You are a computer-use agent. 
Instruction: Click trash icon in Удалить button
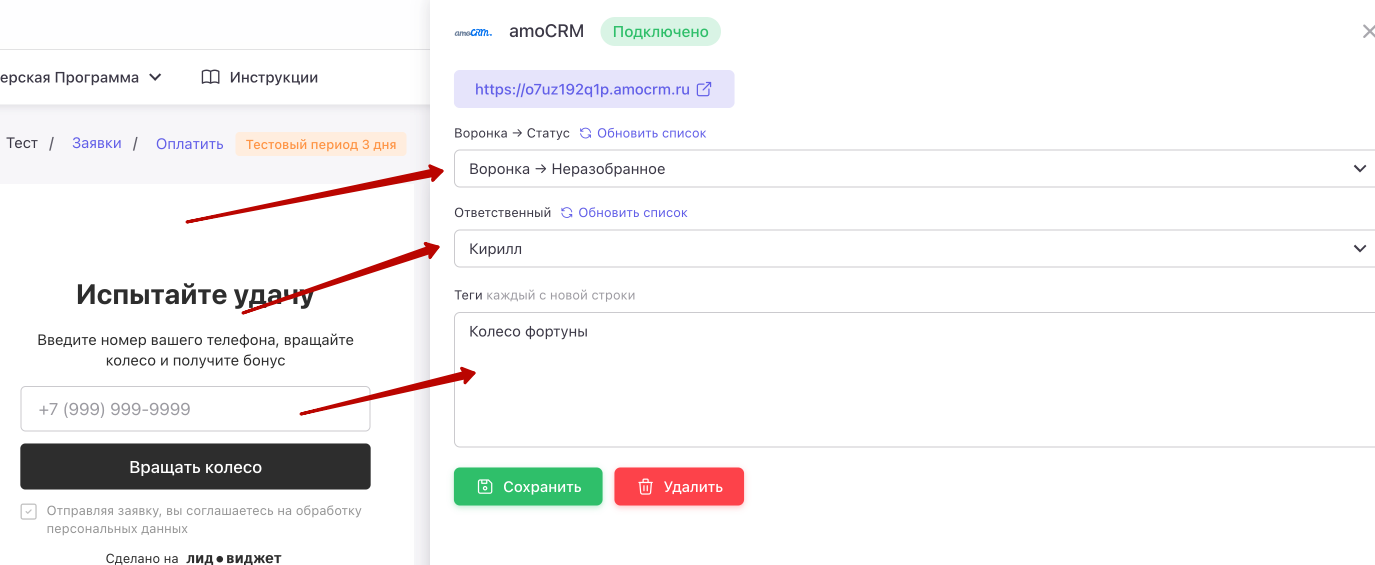(x=646, y=487)
